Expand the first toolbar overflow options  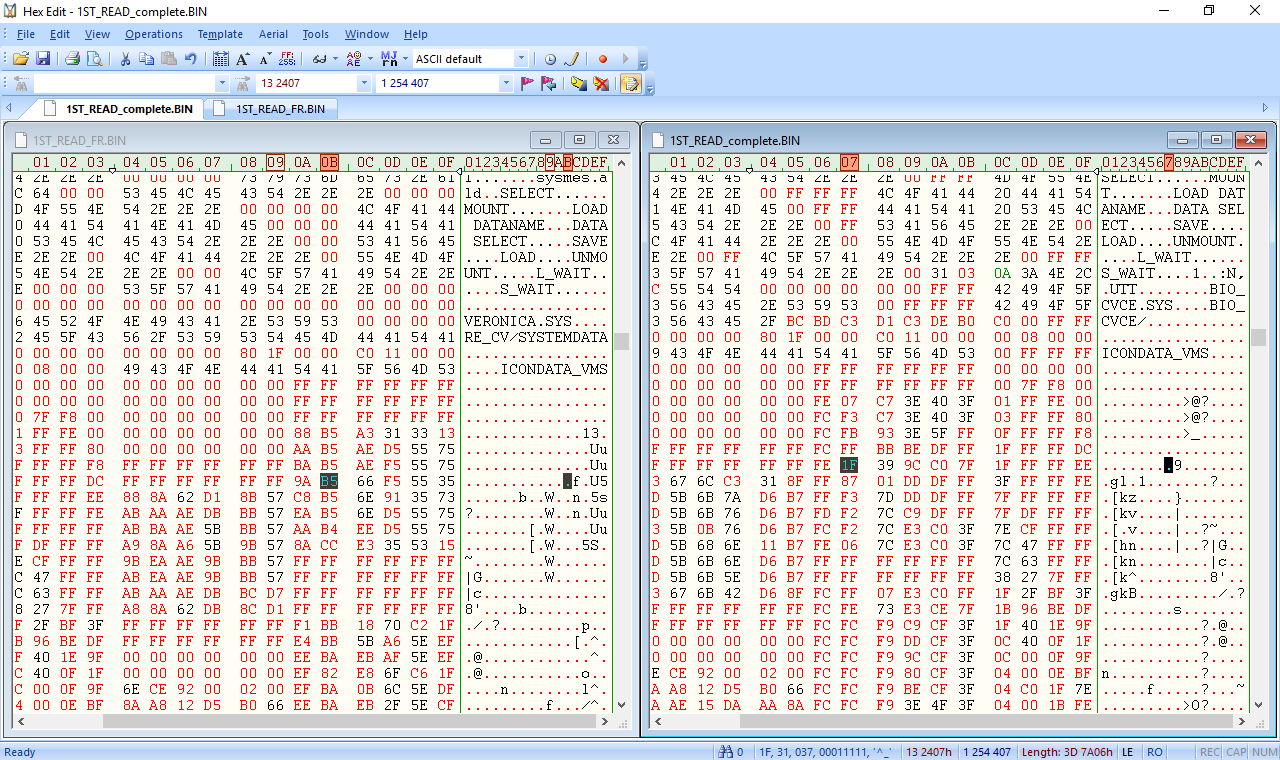pyautogui.click(x=643, y=63)
